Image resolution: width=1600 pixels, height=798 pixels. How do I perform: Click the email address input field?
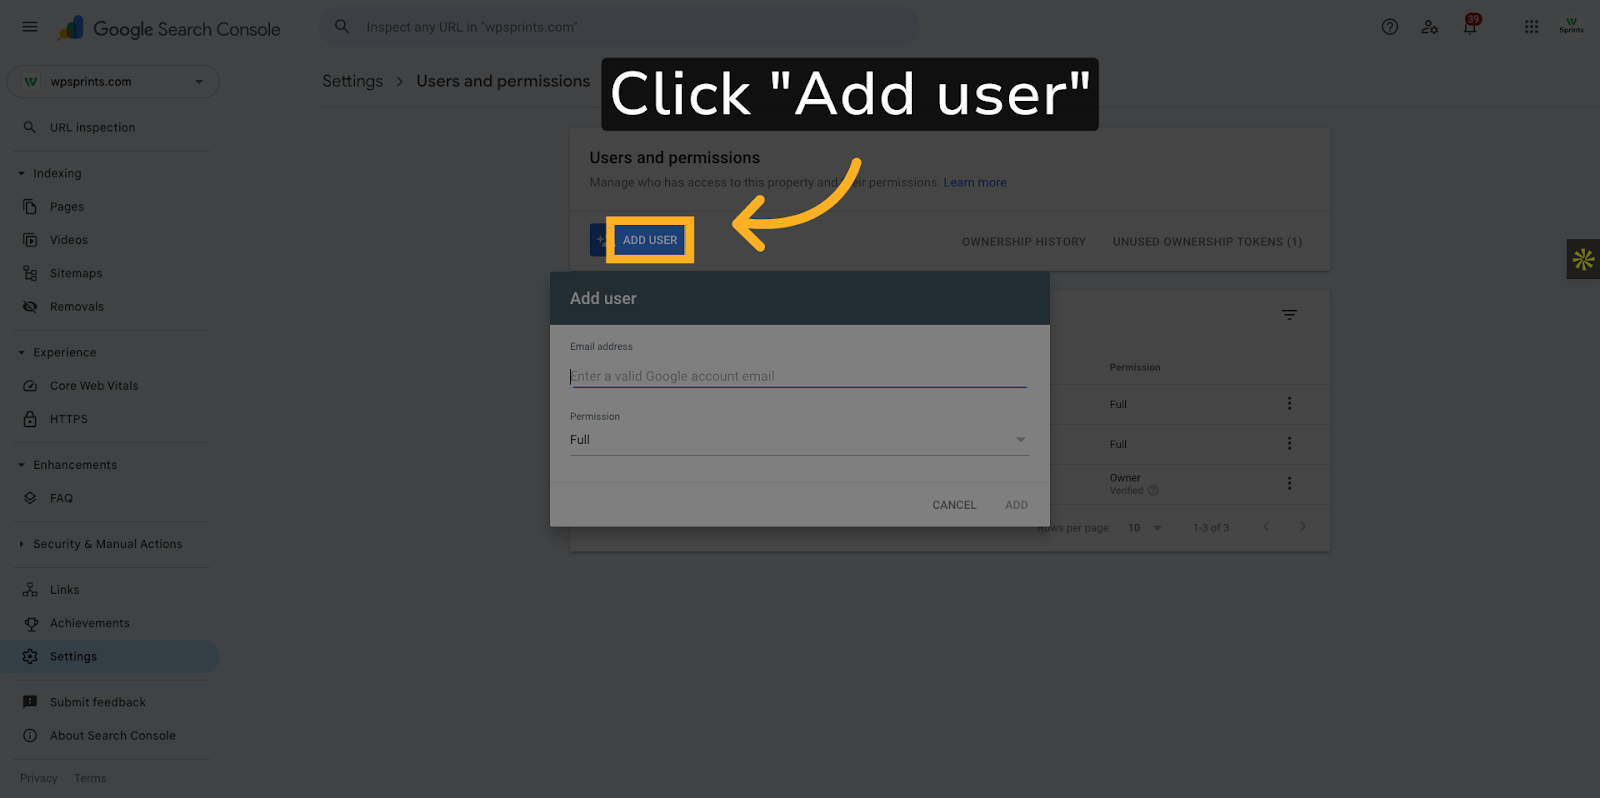click(x=798, y=376)
